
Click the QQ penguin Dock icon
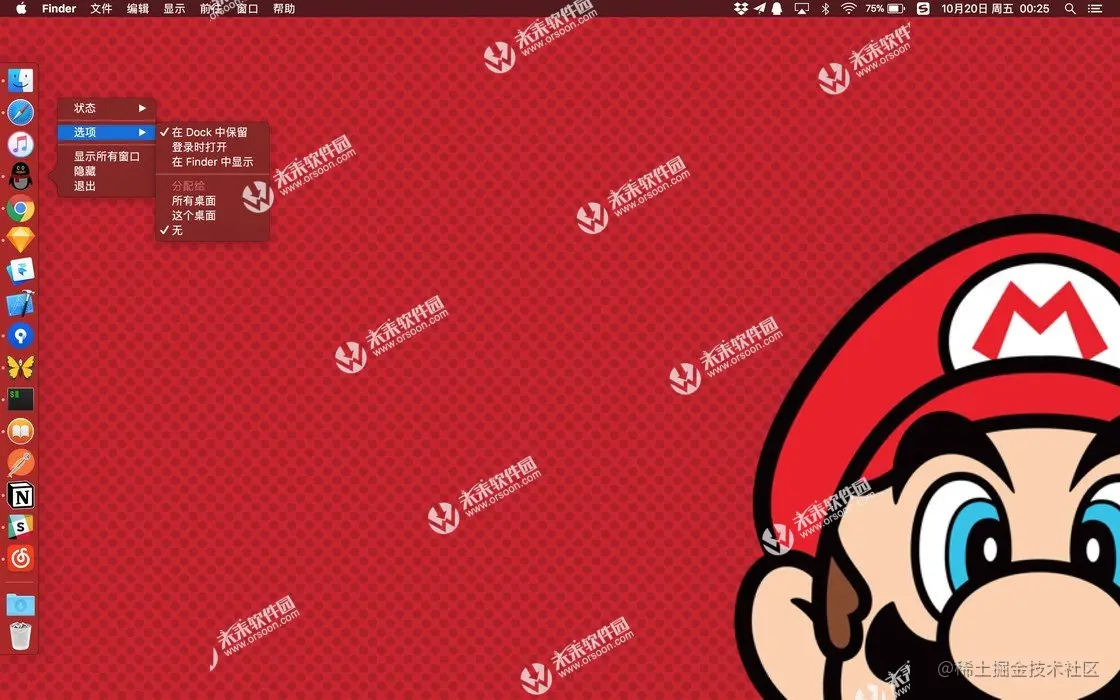point(20,176)
